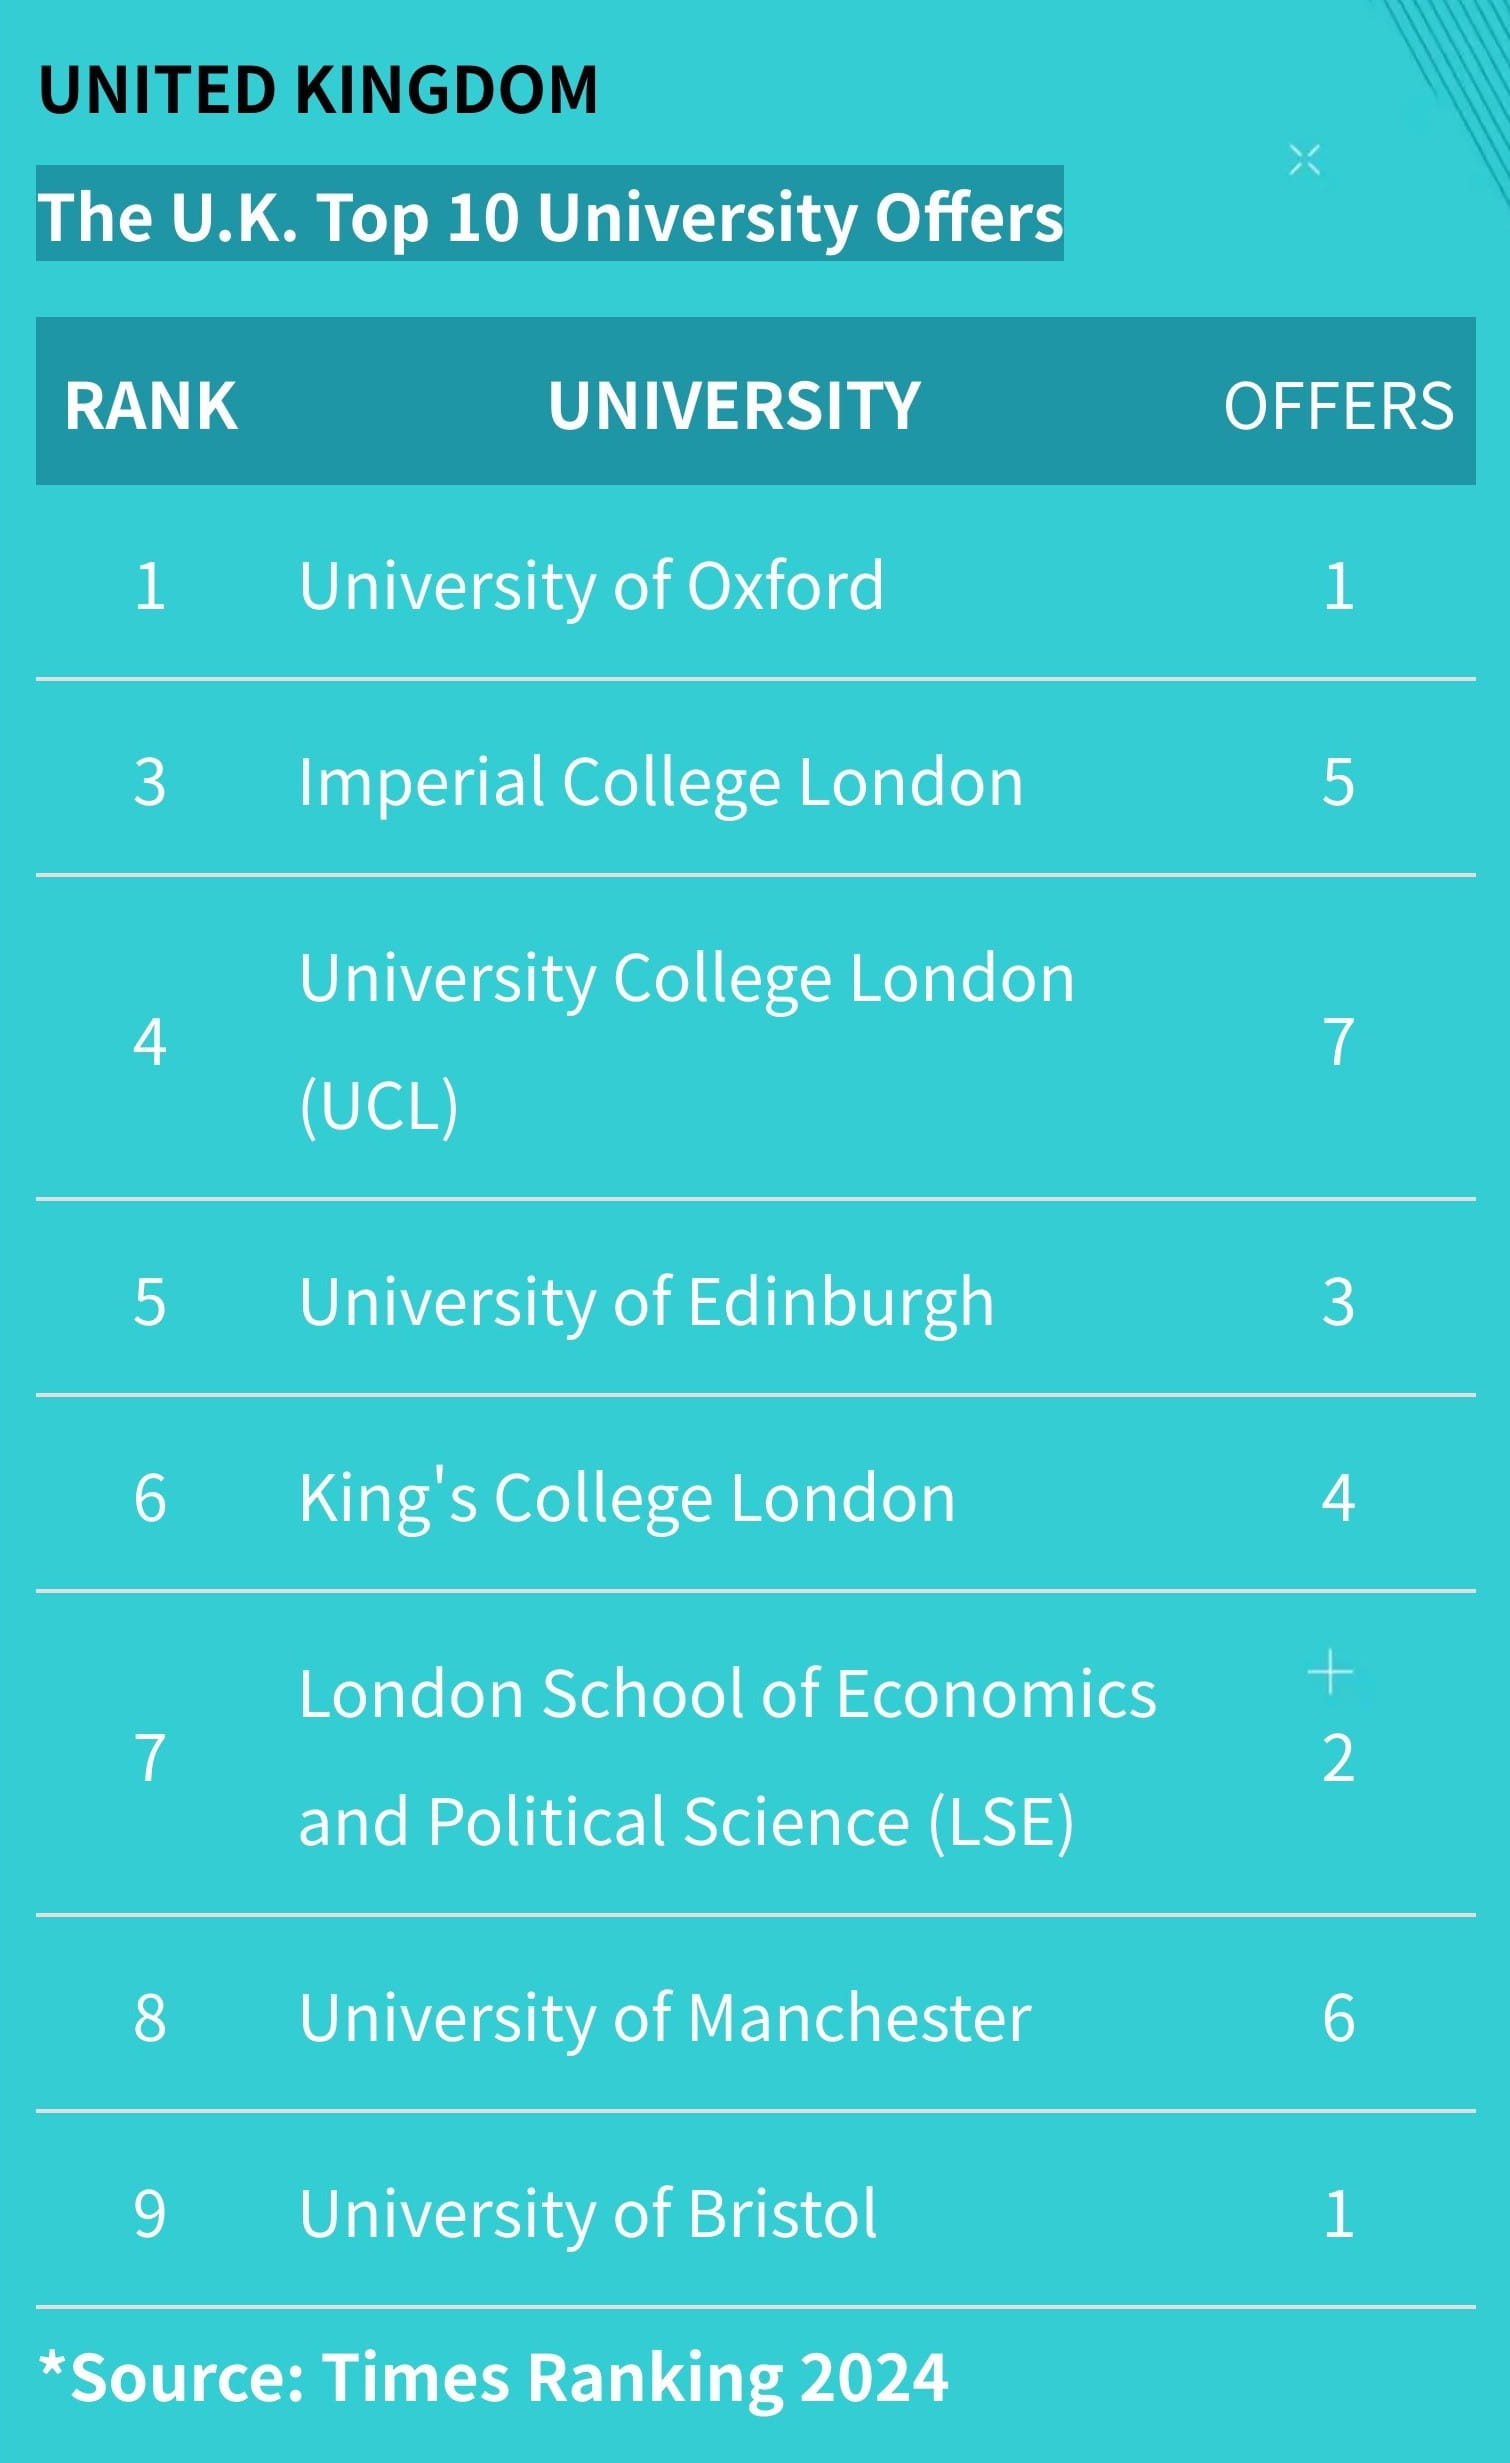Click the plus icon above LSE offers
This screenshot has width=1510, height=2463.
[x=1330, y=1671]
